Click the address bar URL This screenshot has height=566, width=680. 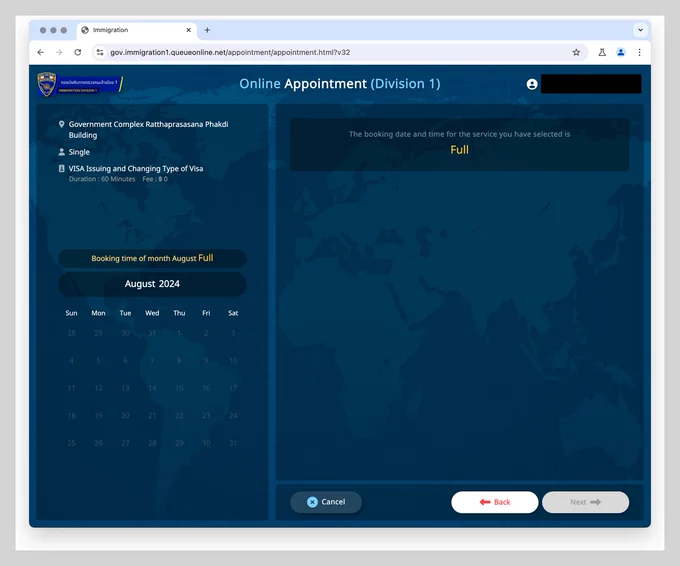(230, 52)
